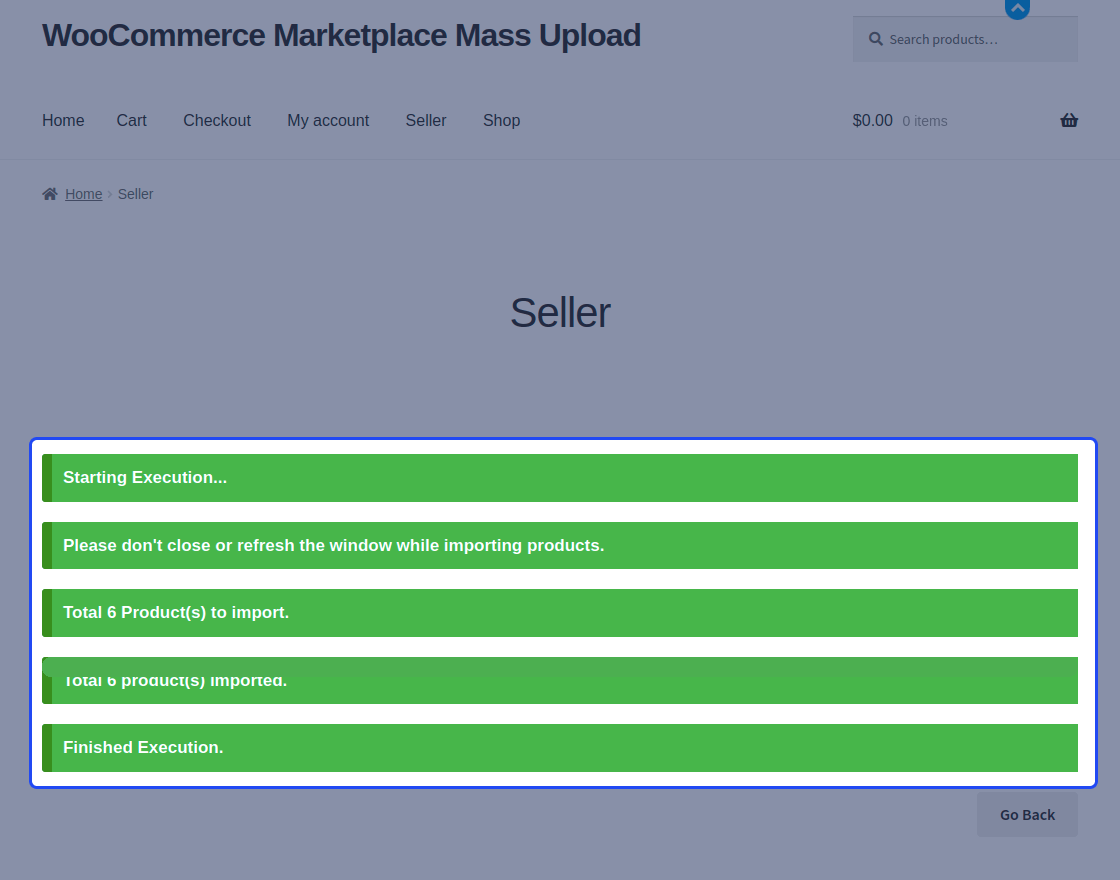Click the Go Back button

pos(1027,814)
